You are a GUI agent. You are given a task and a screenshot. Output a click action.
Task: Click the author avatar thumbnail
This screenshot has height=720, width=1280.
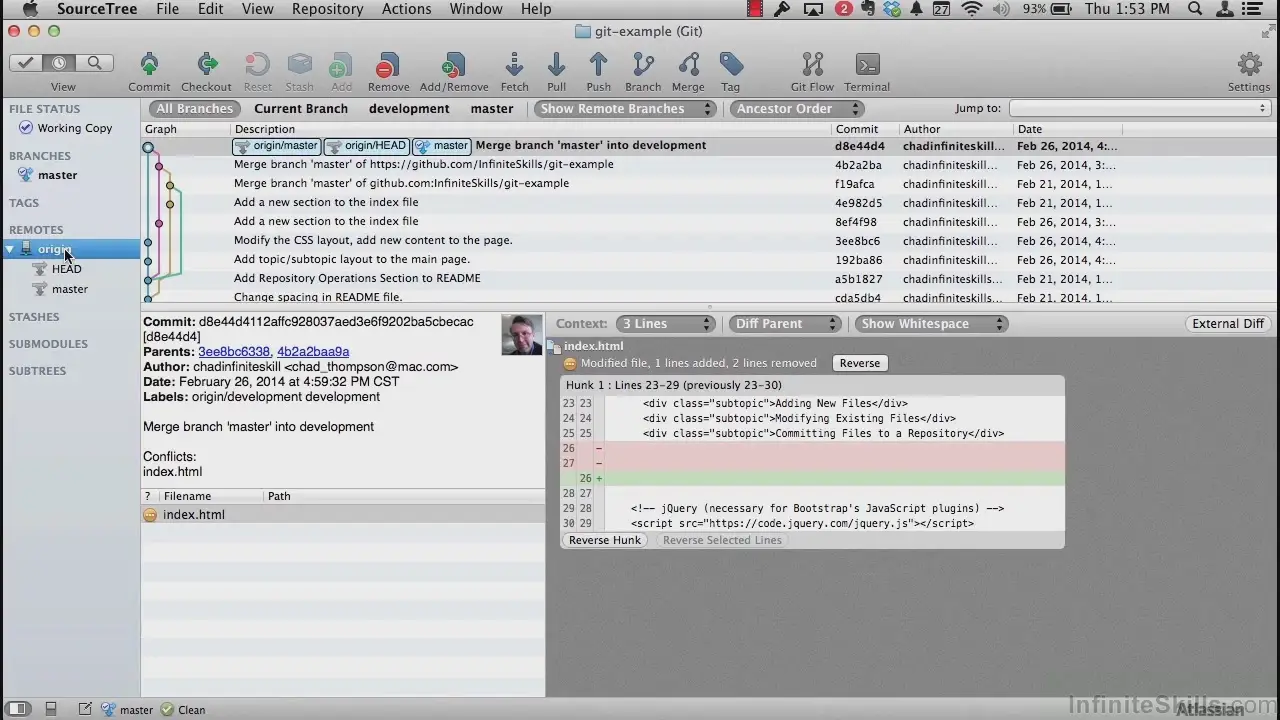tap(521, 335)
